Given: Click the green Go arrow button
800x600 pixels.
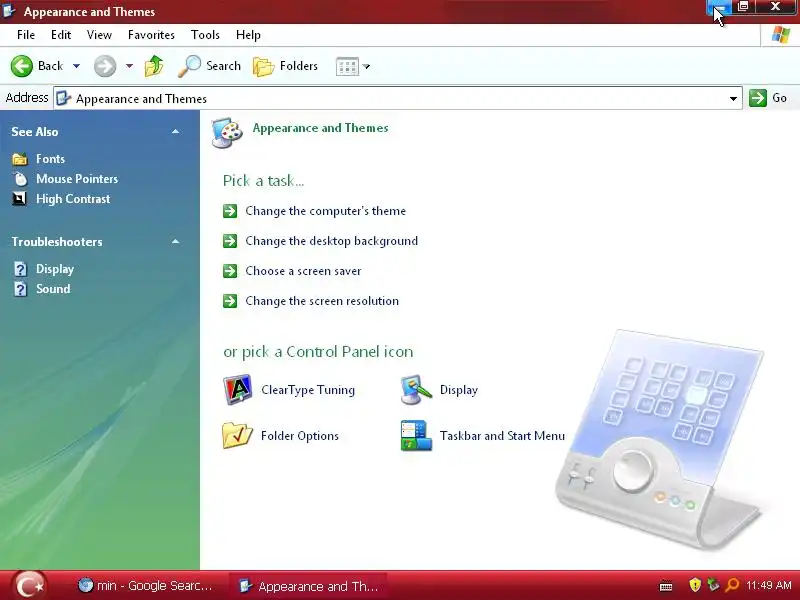Looking at the screenshot, I should tap(758, 97).
